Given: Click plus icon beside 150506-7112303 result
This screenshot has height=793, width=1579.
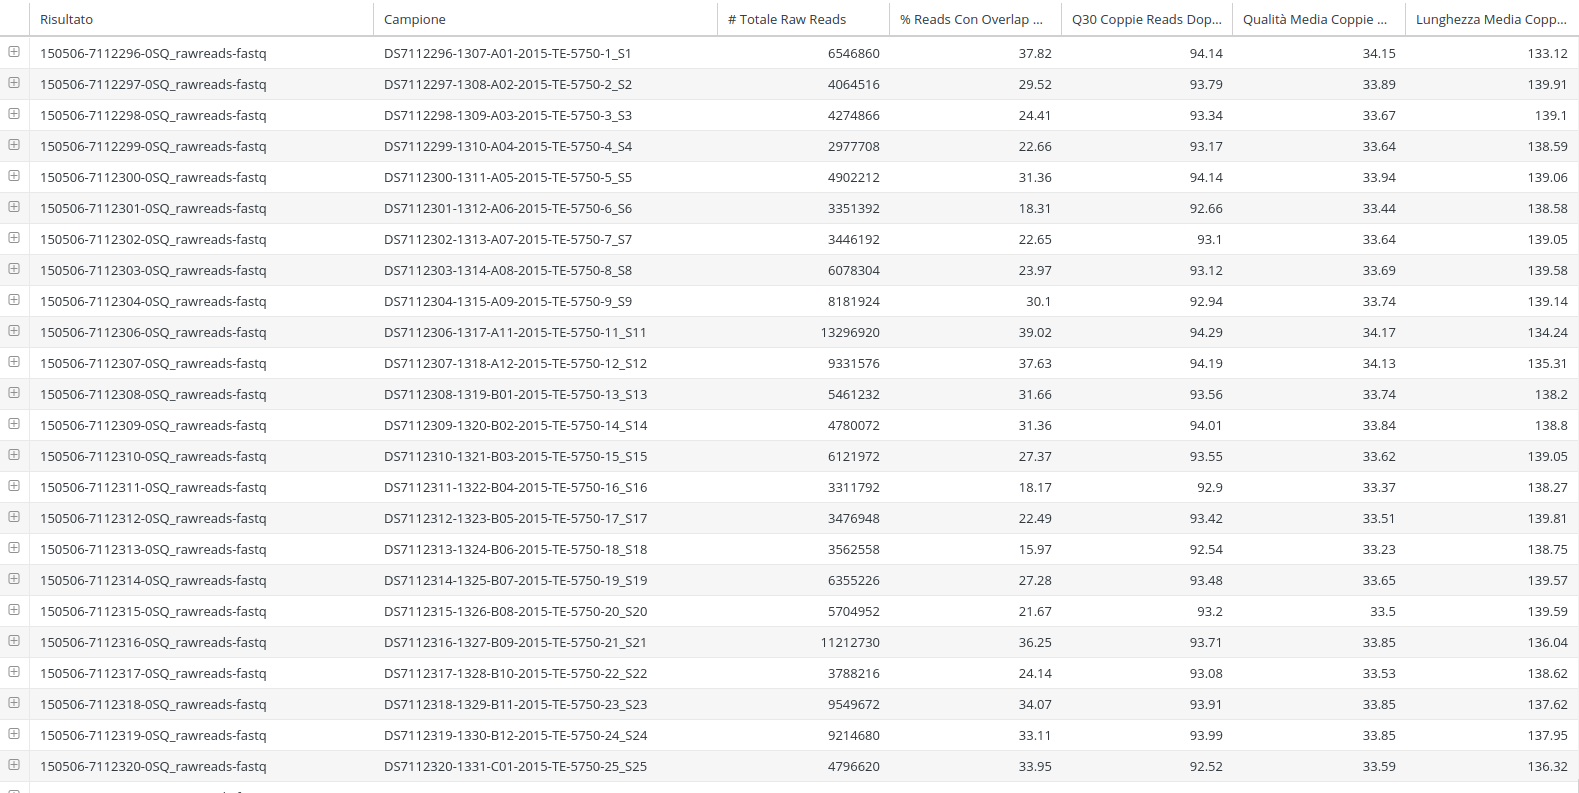Looking at the screenshot, I should 14,269.
